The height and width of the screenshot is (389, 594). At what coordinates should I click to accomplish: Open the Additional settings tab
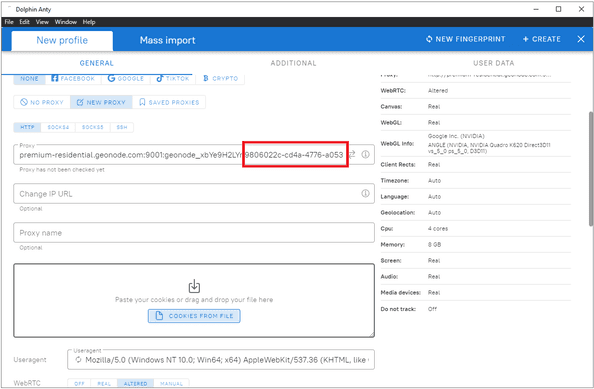tap(293, 63)
